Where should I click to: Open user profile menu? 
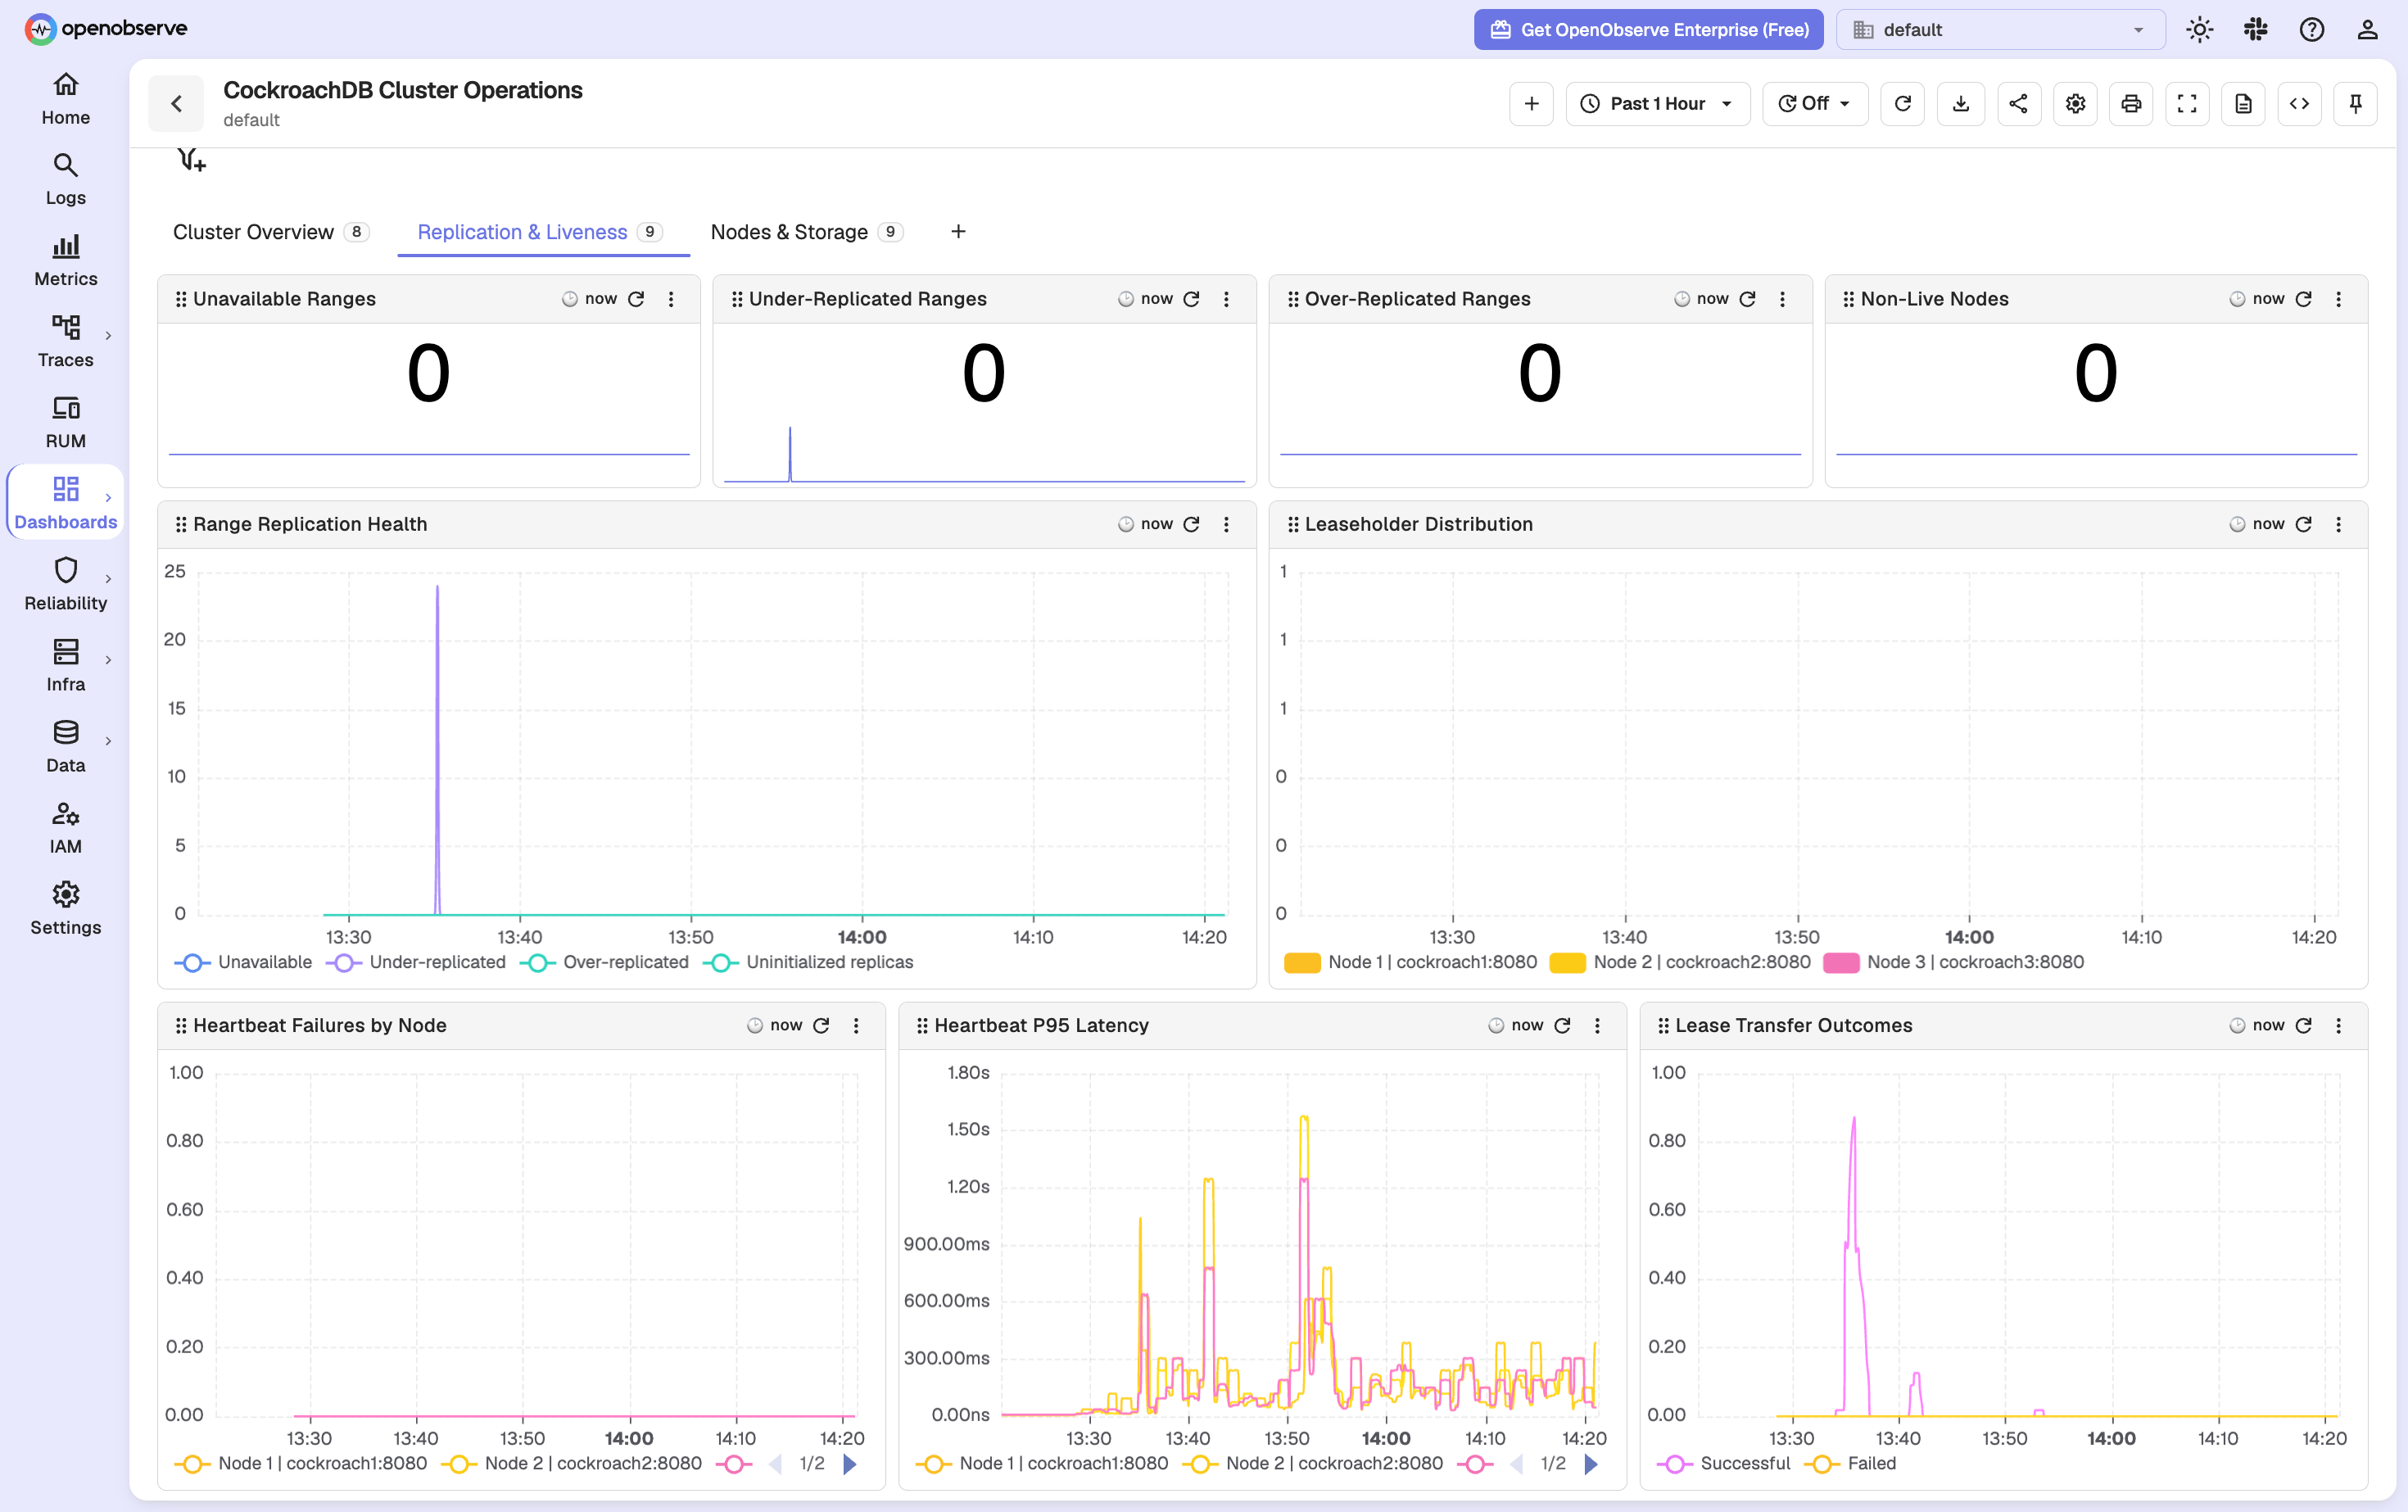click(2367, 29)
